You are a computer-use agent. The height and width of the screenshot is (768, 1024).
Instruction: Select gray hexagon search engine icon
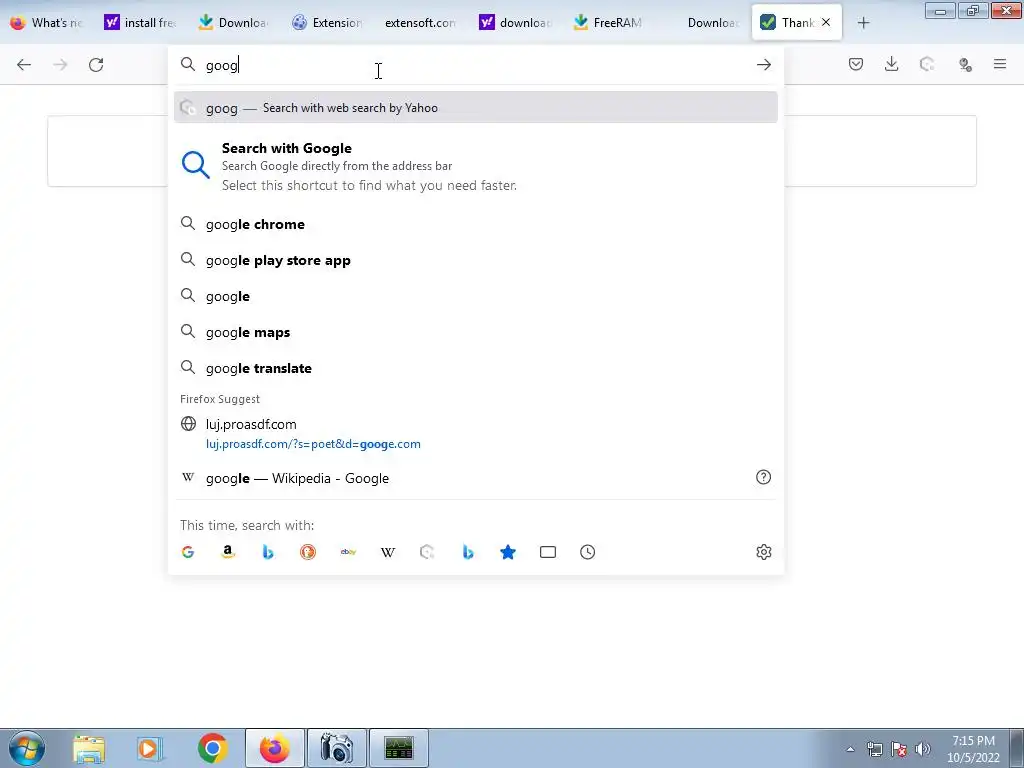[x=428, y=552]
